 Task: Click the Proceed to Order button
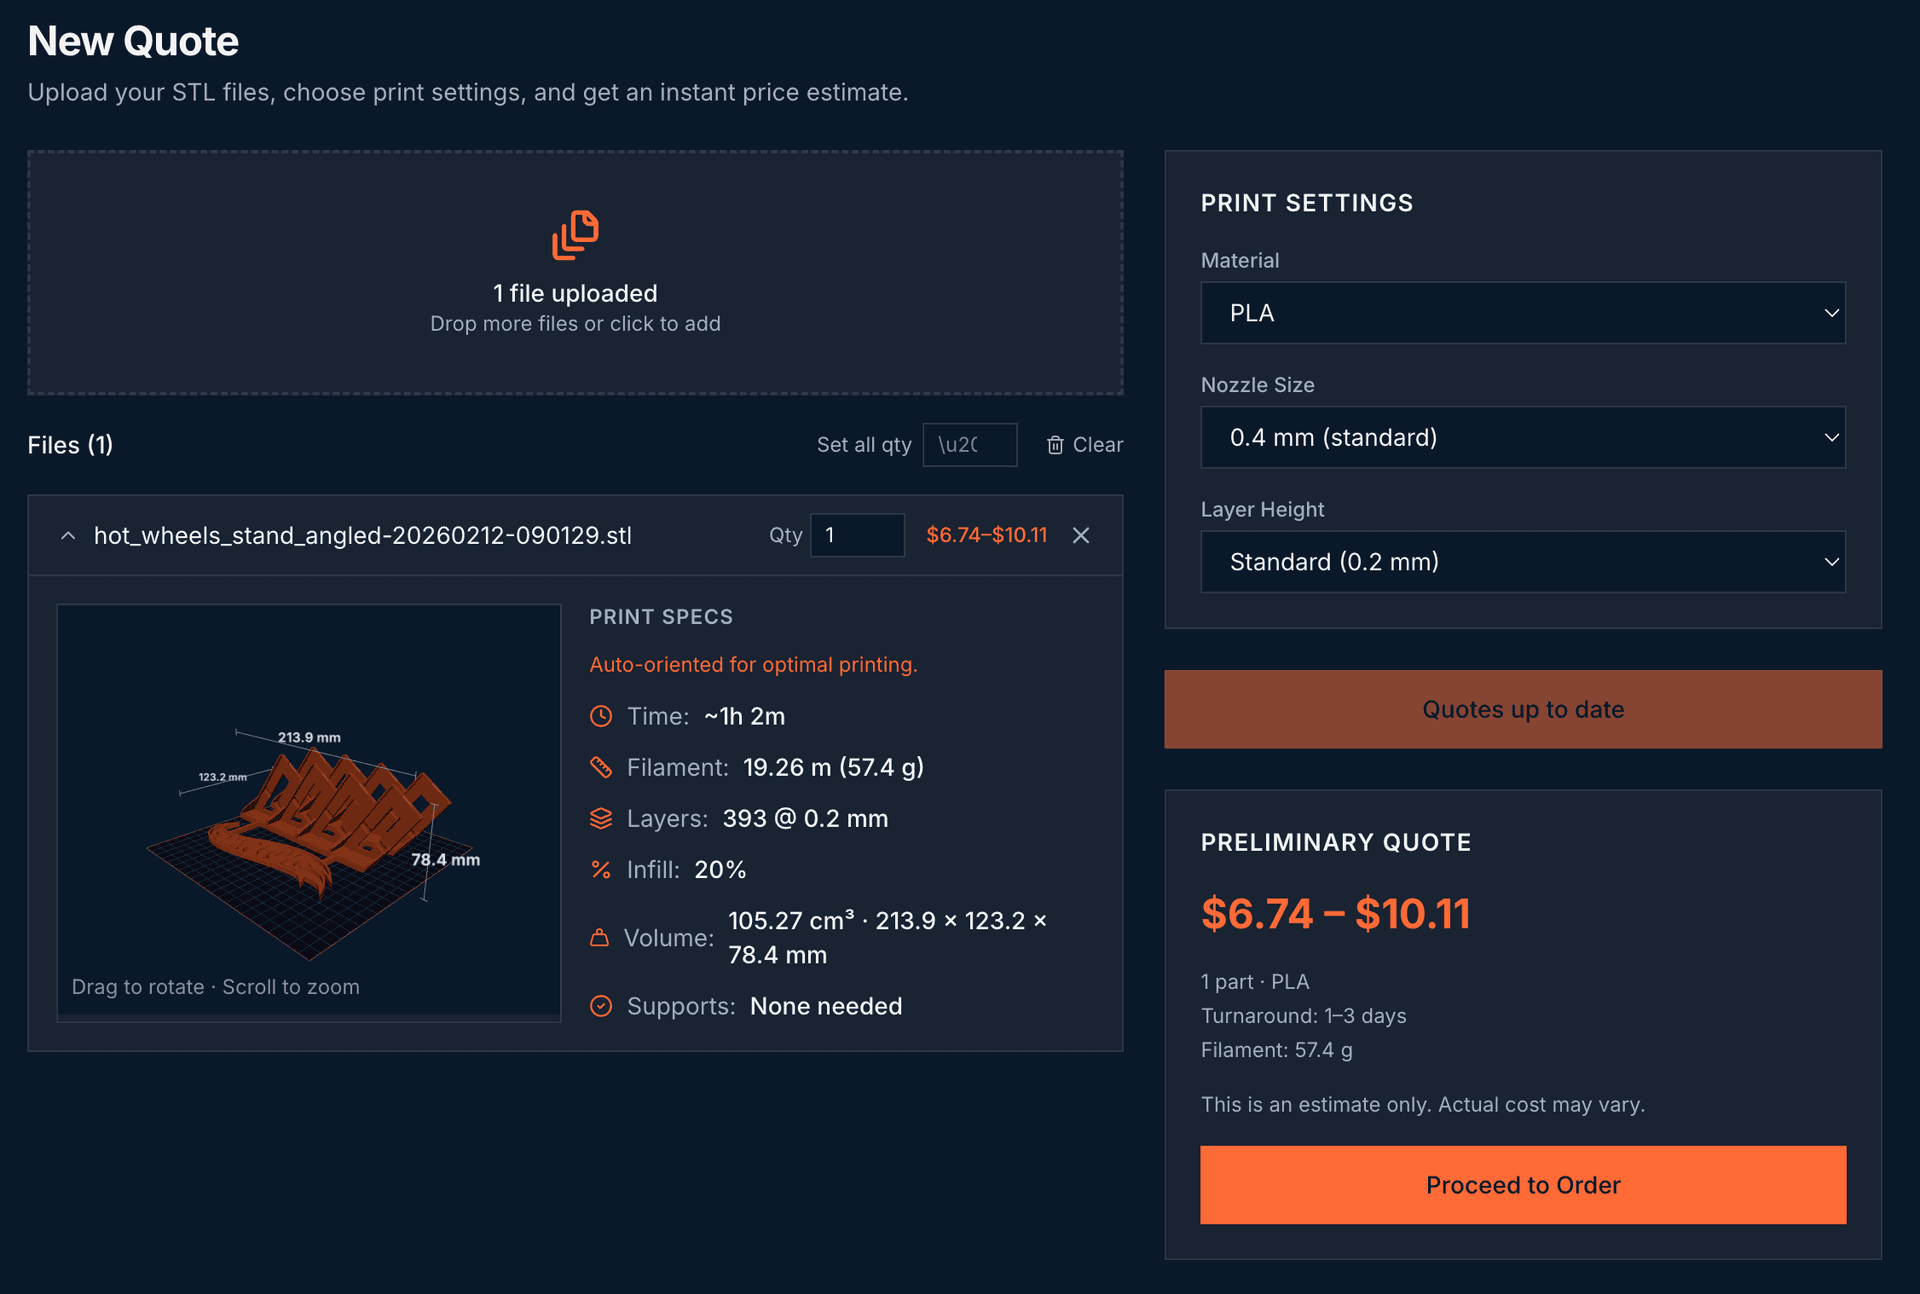tap(1522, 1185)
